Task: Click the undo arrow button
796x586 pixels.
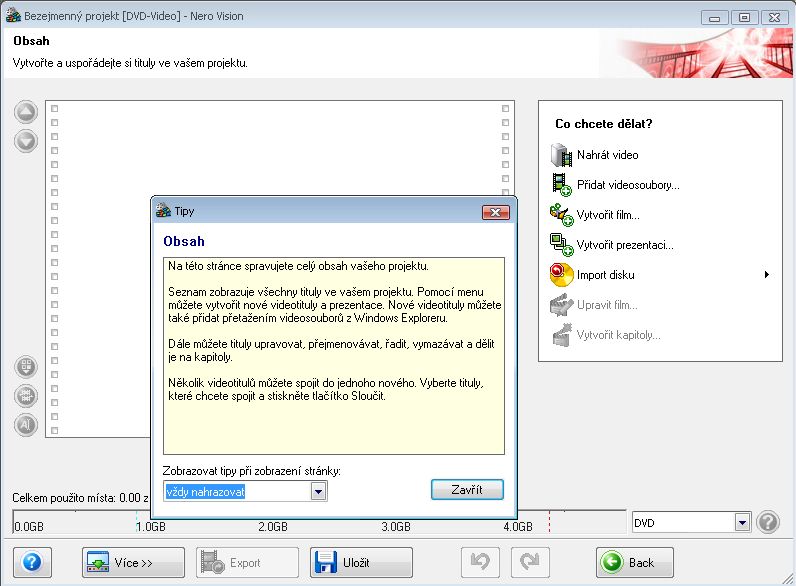Action: [480, 562]
